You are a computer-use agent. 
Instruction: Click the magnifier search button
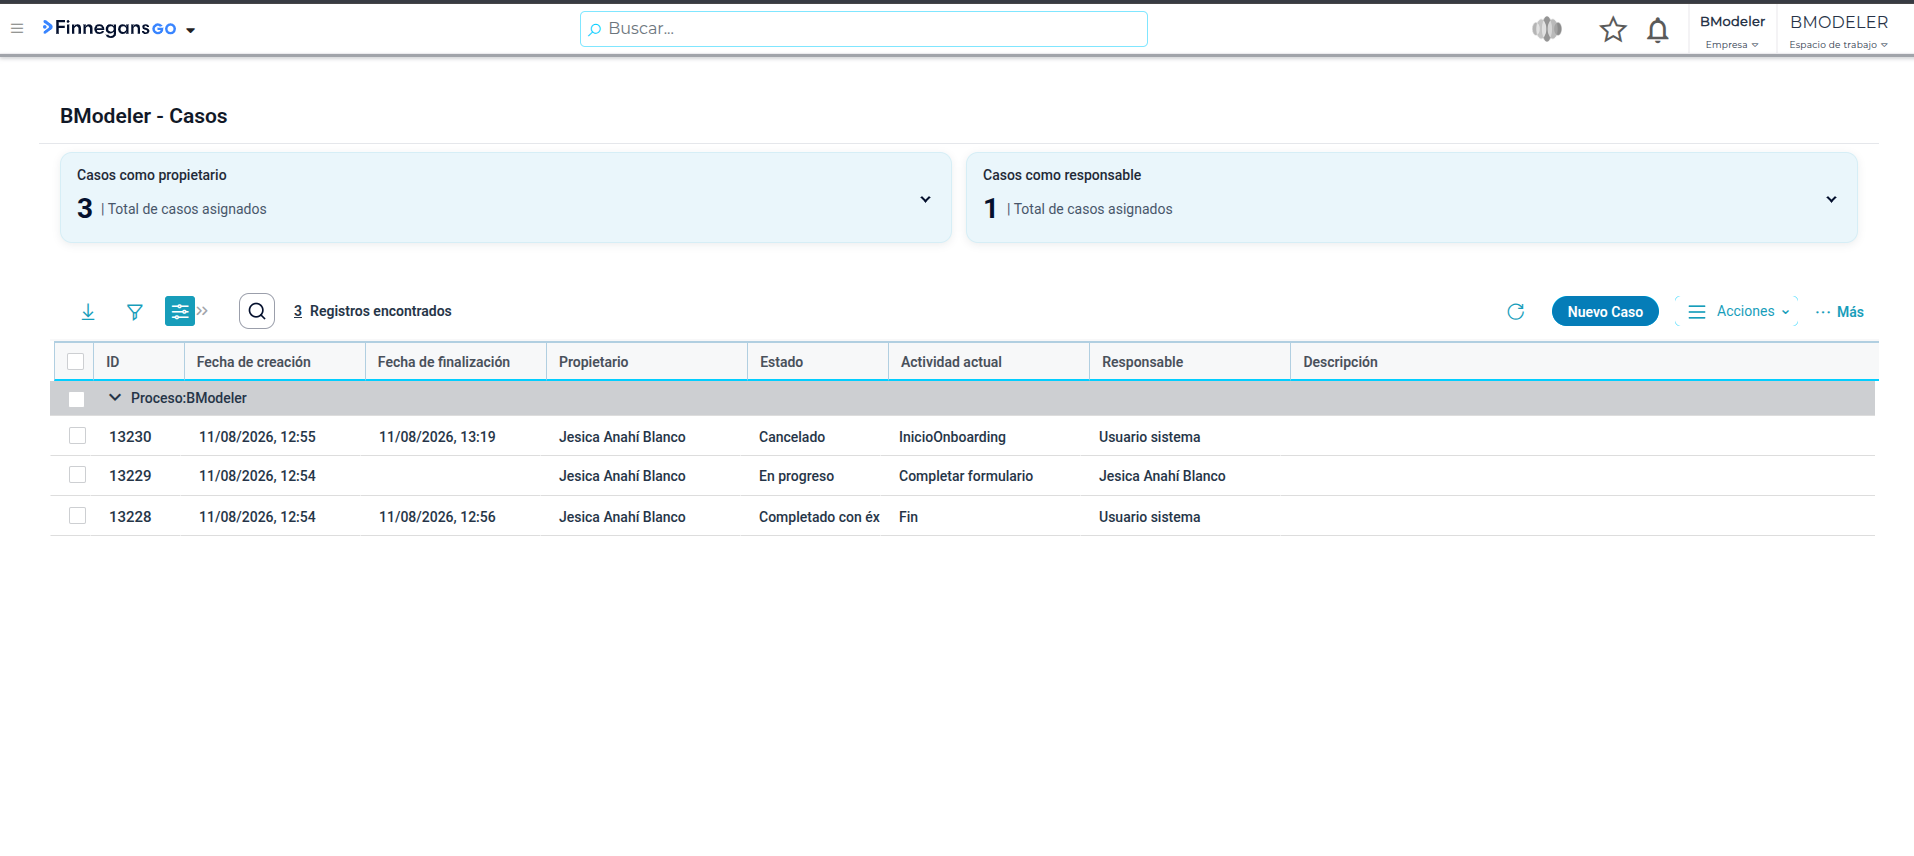pyautogui.click(x=257, y=311)
